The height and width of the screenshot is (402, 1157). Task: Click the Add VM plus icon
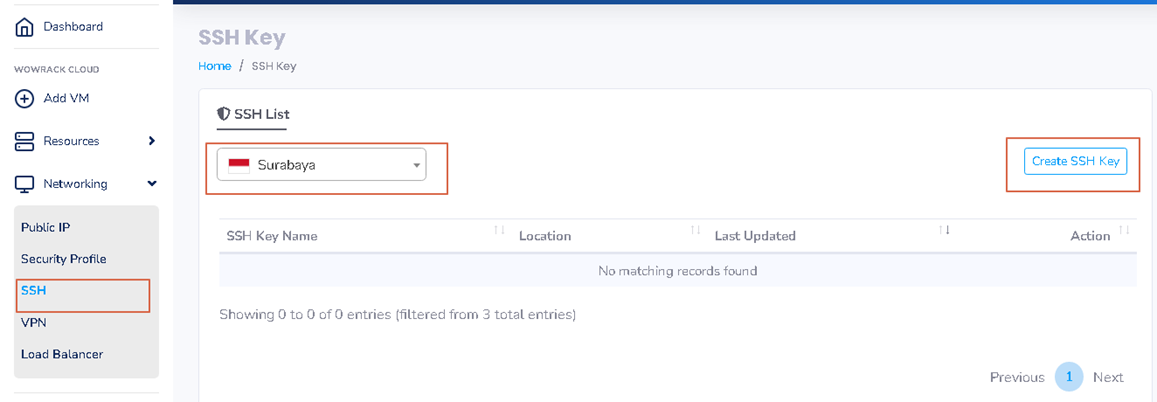[24, 98]
